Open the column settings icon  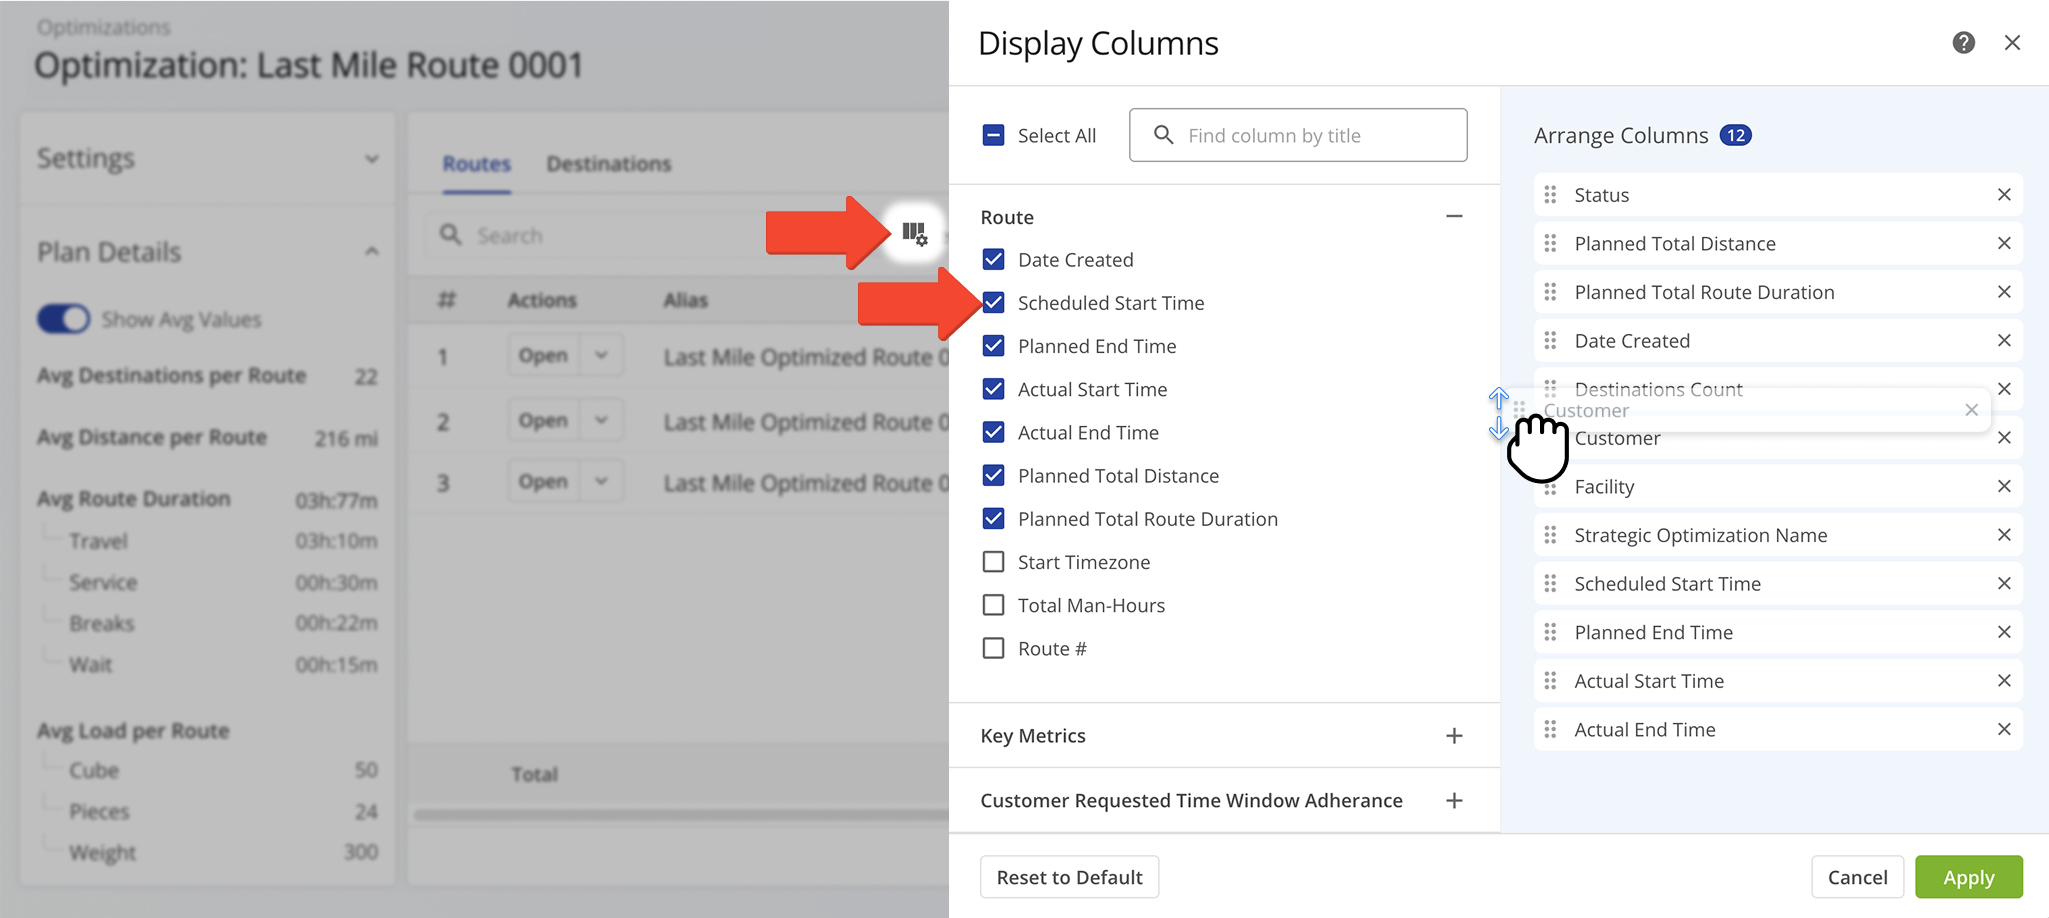click(914, 234)
